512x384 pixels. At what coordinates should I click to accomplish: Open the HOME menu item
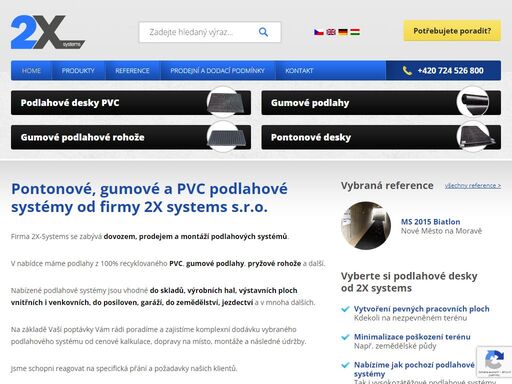(x=31, y=71)
